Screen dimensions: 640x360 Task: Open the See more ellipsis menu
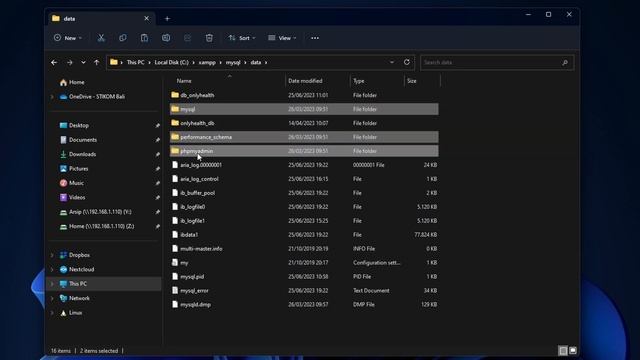point(315,38)
